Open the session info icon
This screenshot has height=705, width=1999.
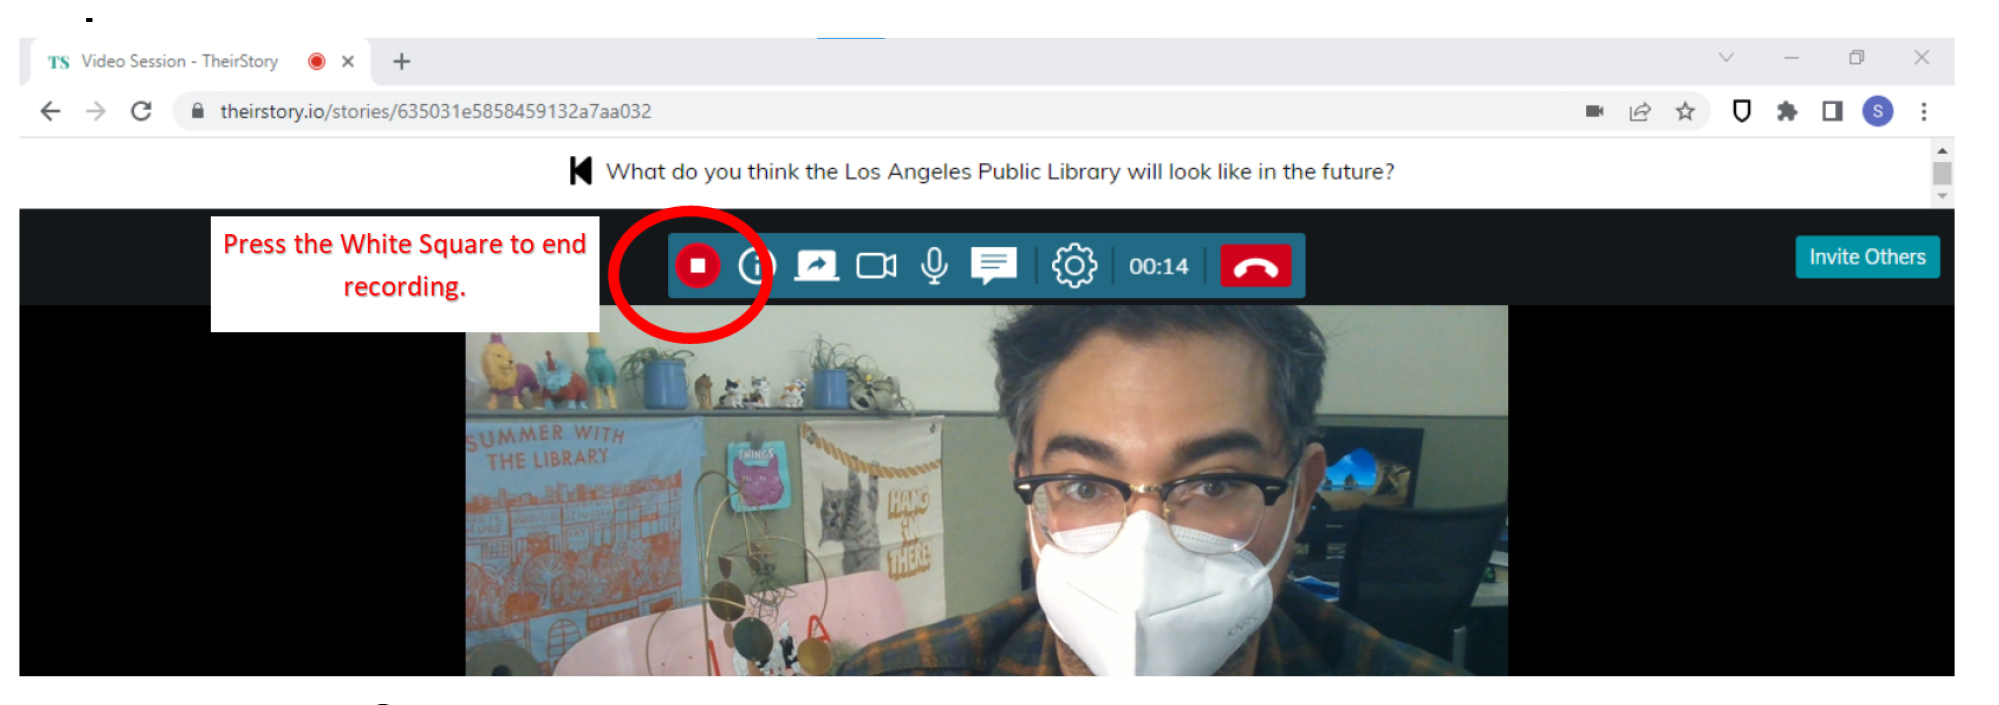pos(756,266)
